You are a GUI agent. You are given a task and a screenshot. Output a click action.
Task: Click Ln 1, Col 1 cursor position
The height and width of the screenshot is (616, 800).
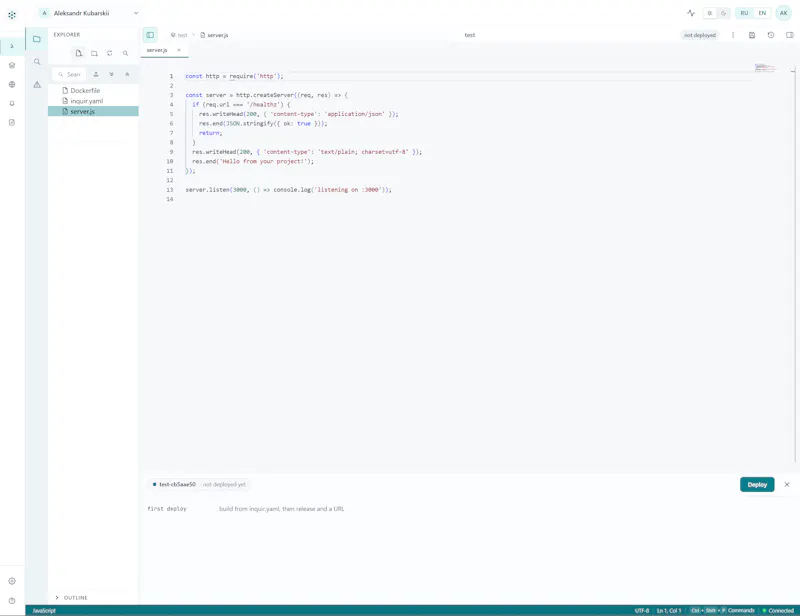[x=669, y=610]
